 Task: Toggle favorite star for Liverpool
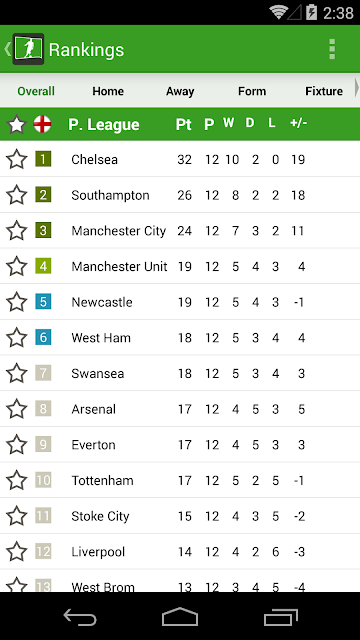[x=17, y=551]
